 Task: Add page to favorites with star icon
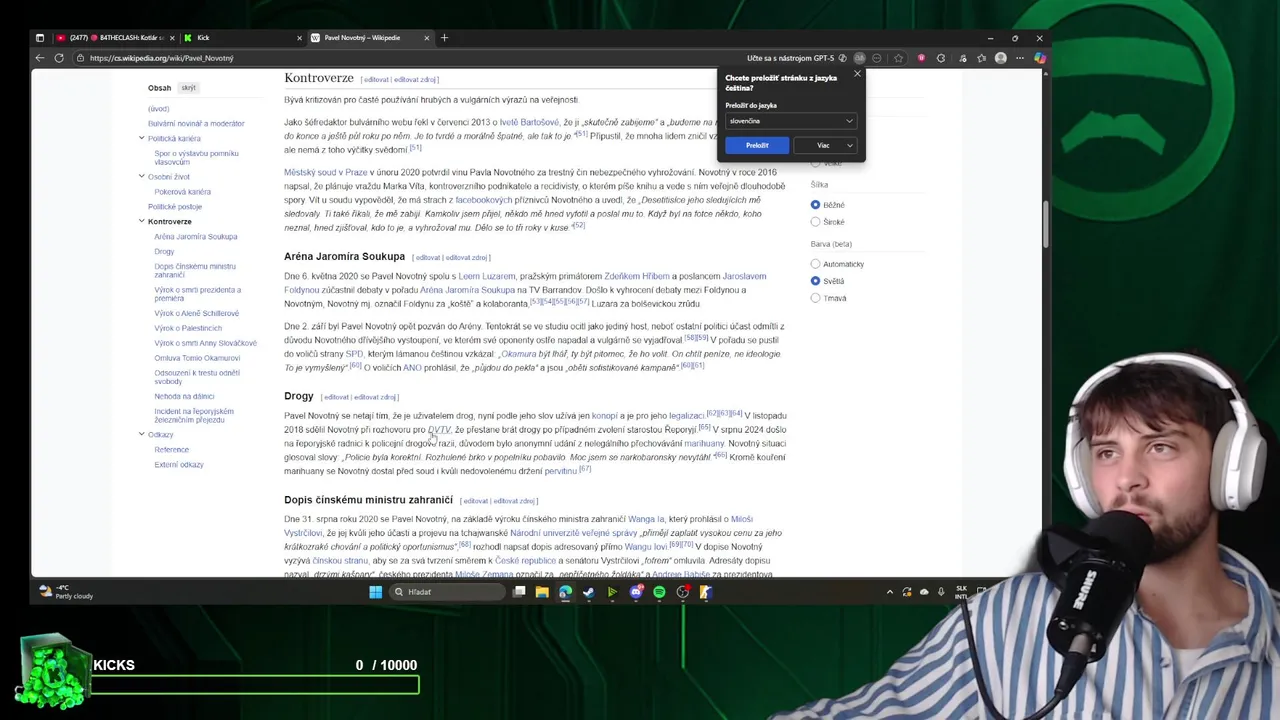pyautogui.click(x=898, y=58)
